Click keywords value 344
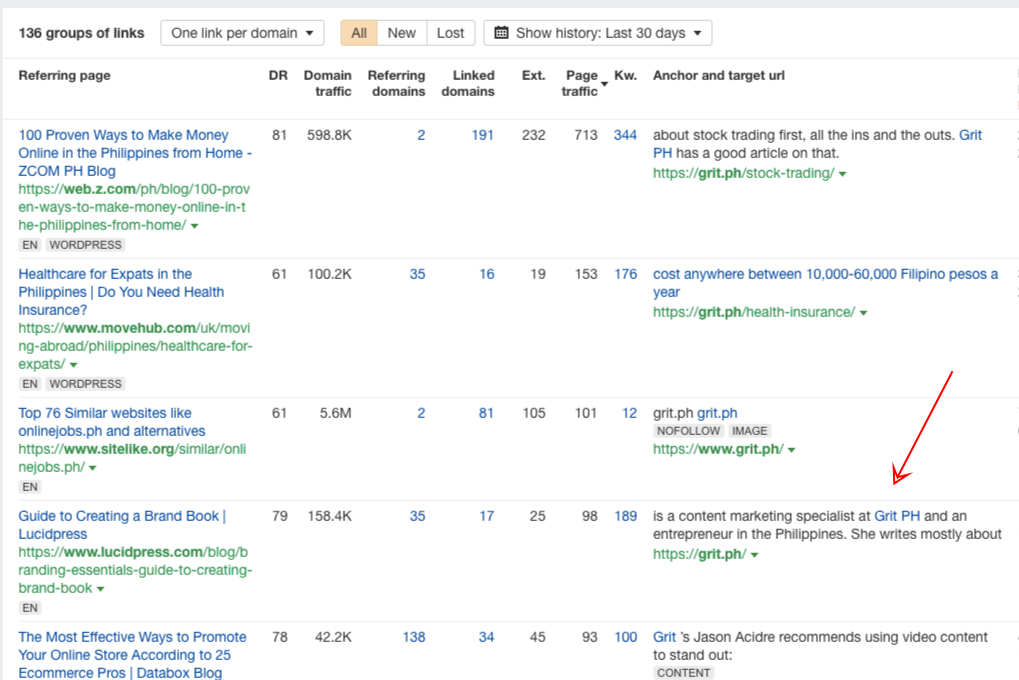This screenshot has height=680, width=1019. 625,135
